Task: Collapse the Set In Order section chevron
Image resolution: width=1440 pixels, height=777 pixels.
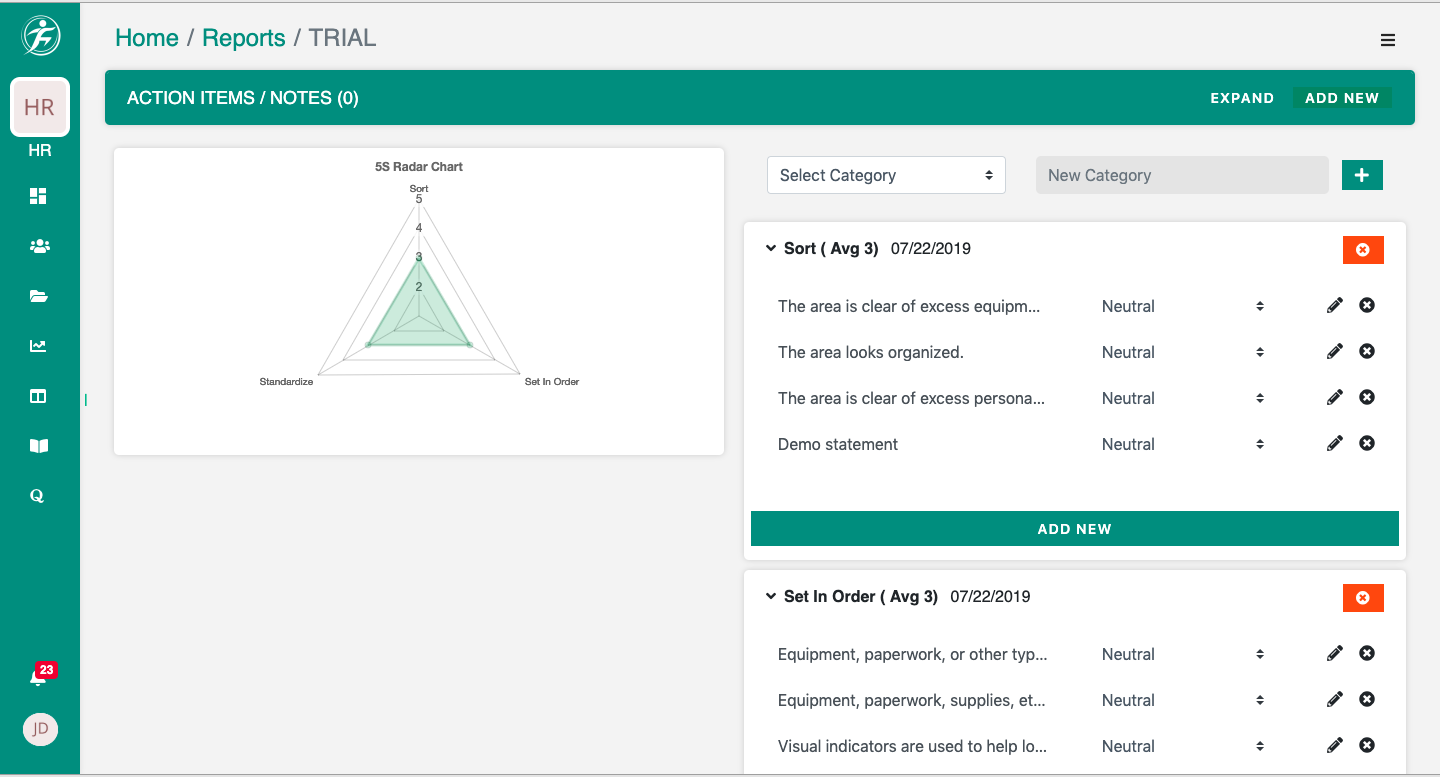Action: pyautogui.click(x=771, y=596)
